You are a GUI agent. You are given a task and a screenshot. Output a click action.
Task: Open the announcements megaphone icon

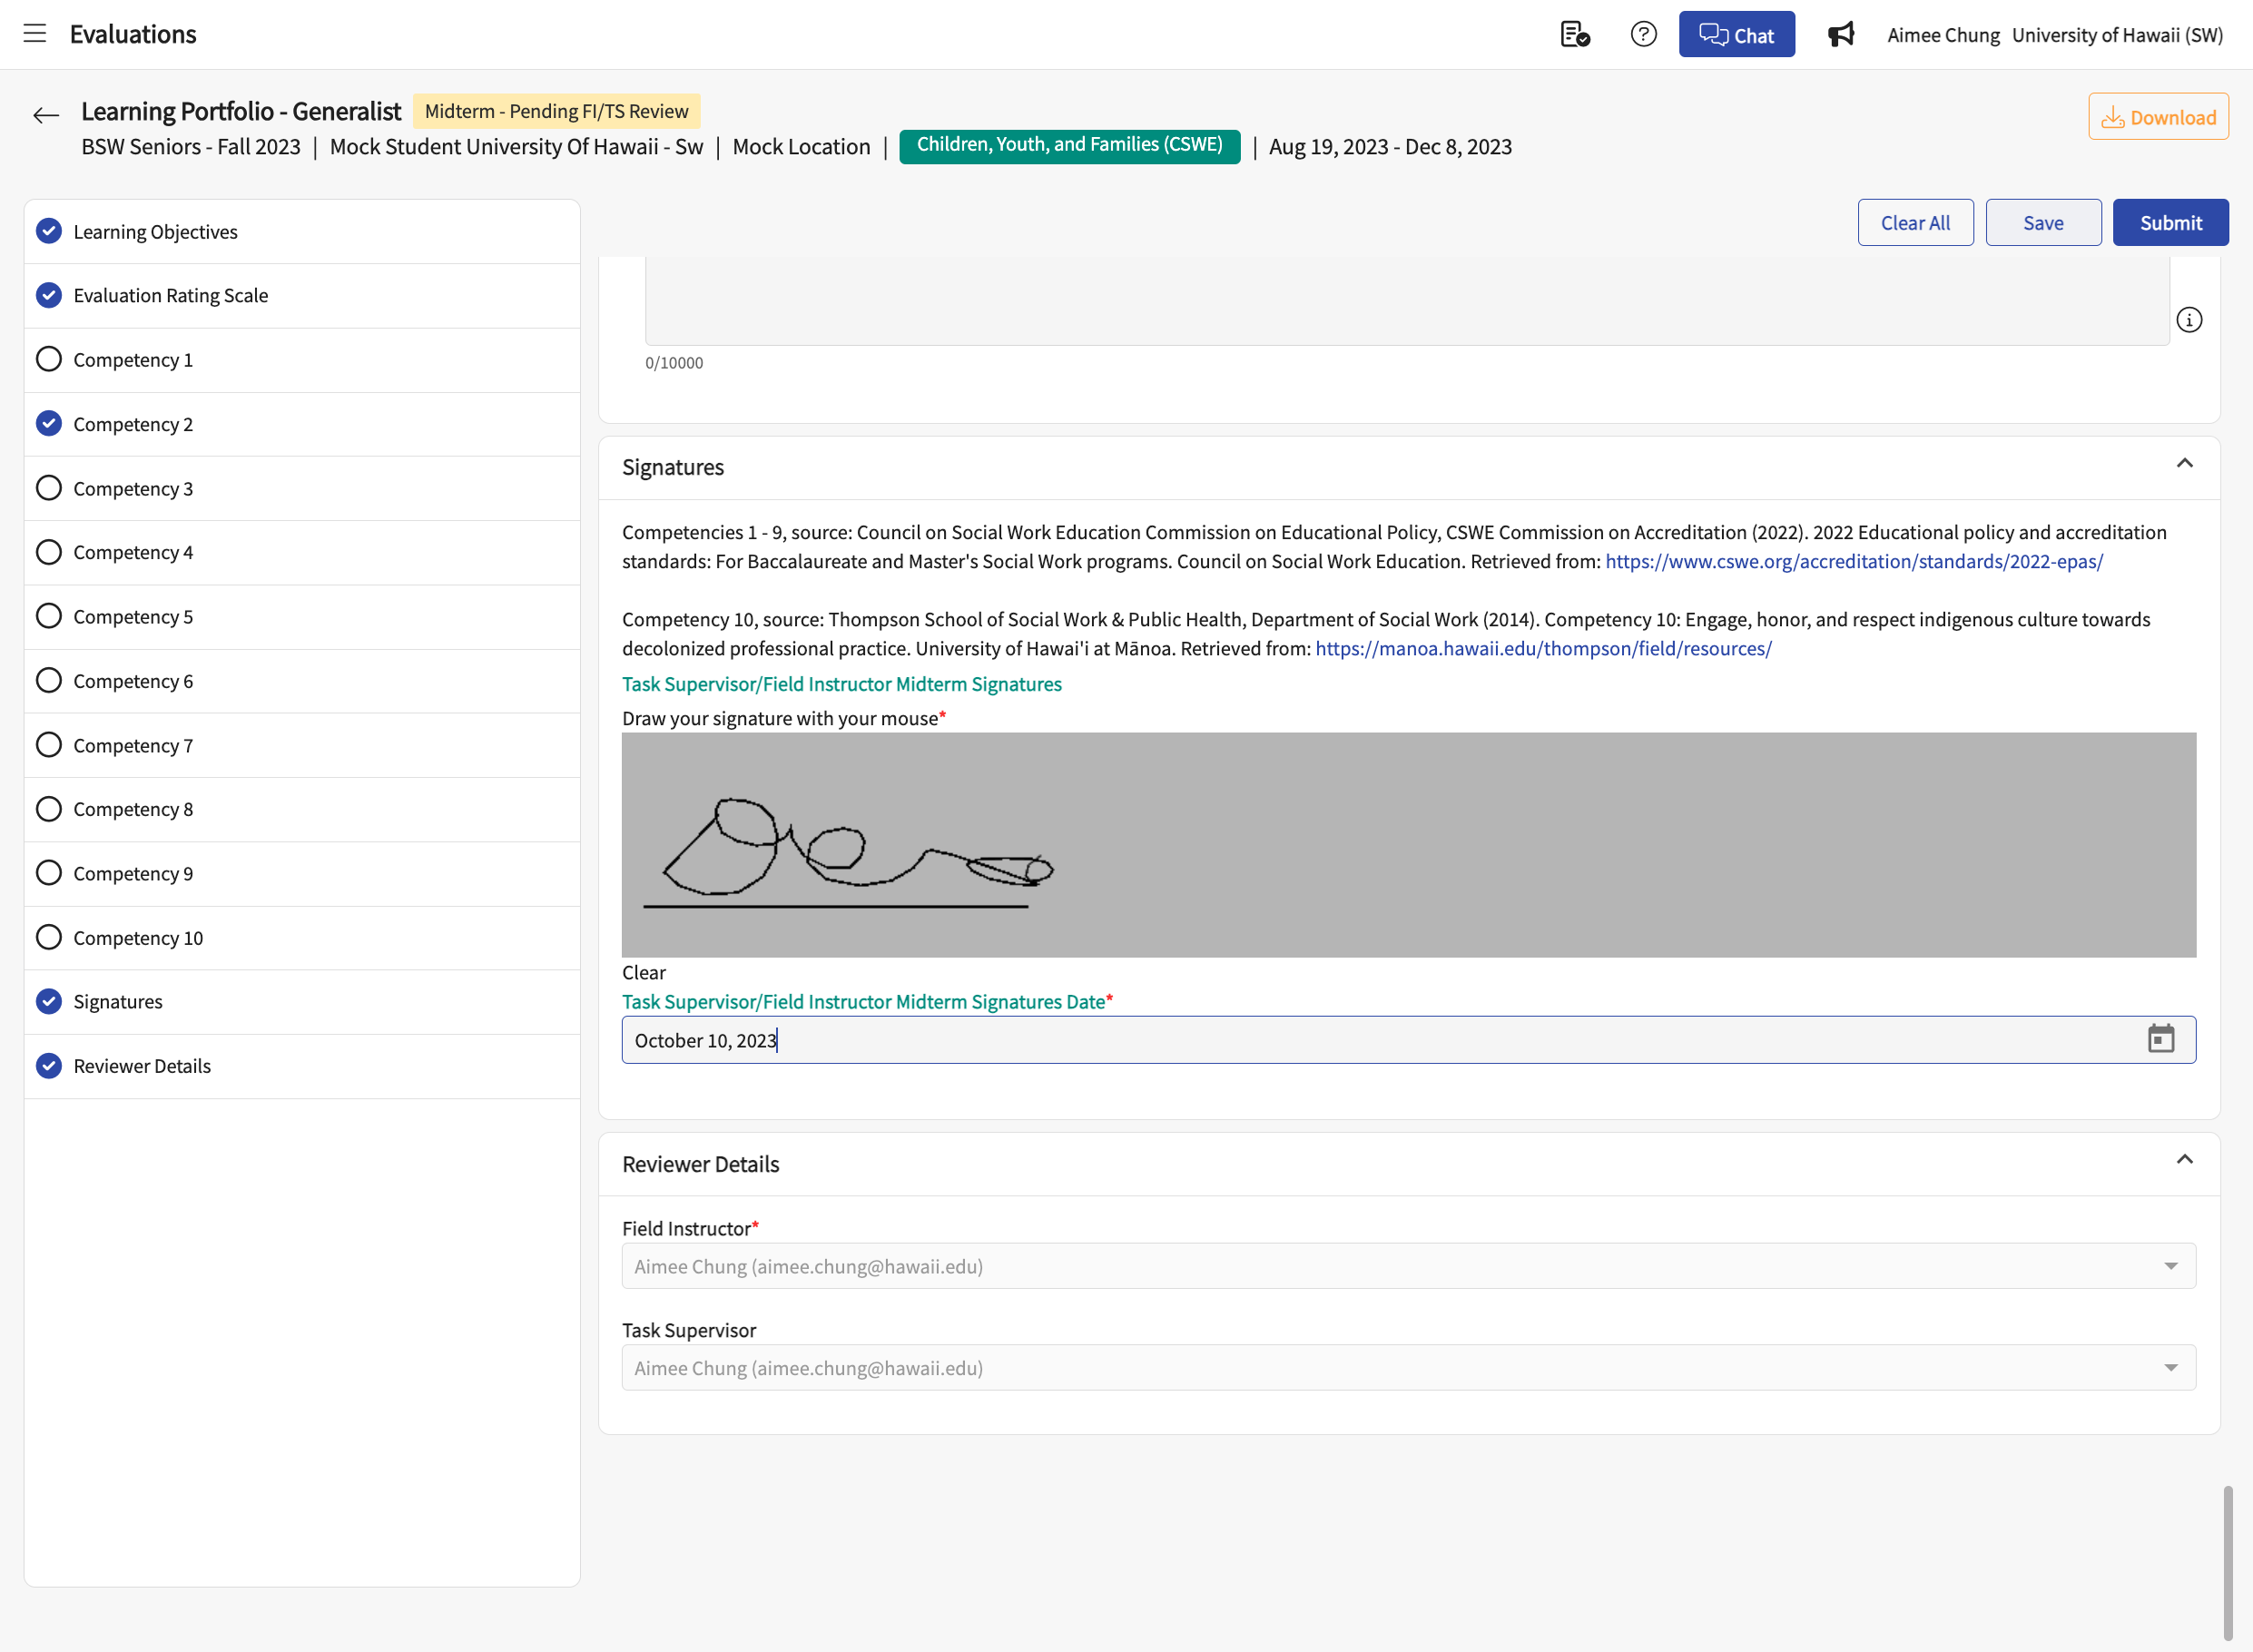1841,34
